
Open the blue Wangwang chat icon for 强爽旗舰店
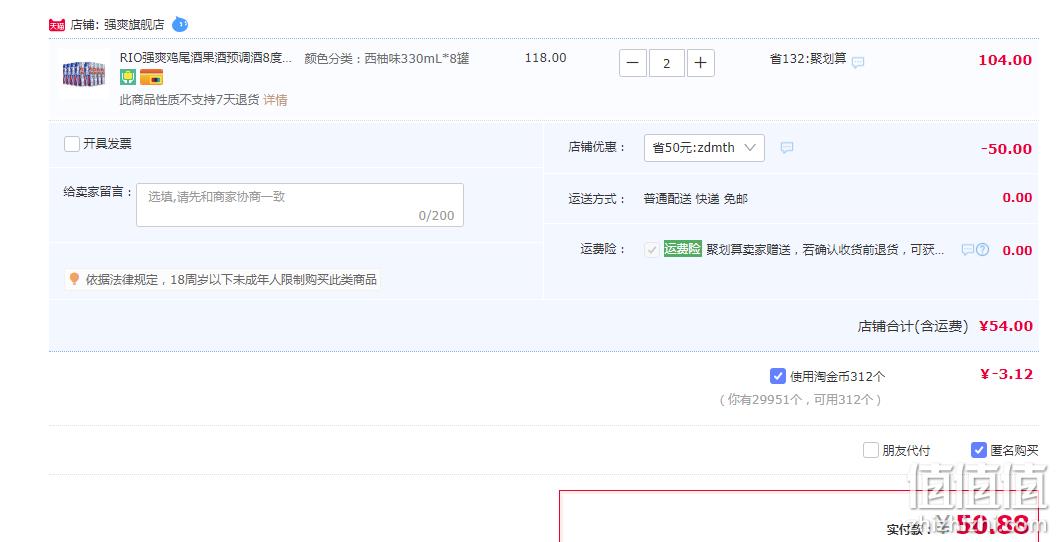click(x=180, y=24)
